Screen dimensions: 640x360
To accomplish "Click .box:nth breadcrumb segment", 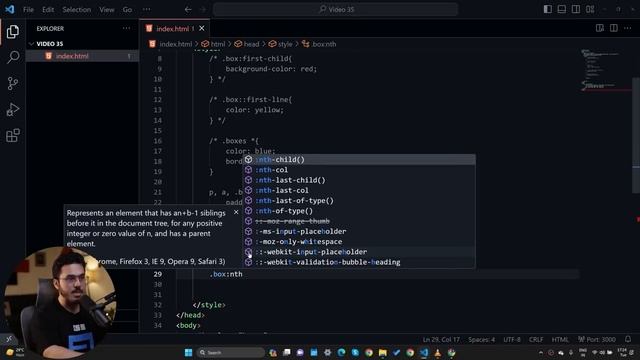I will tap(324, 44).
